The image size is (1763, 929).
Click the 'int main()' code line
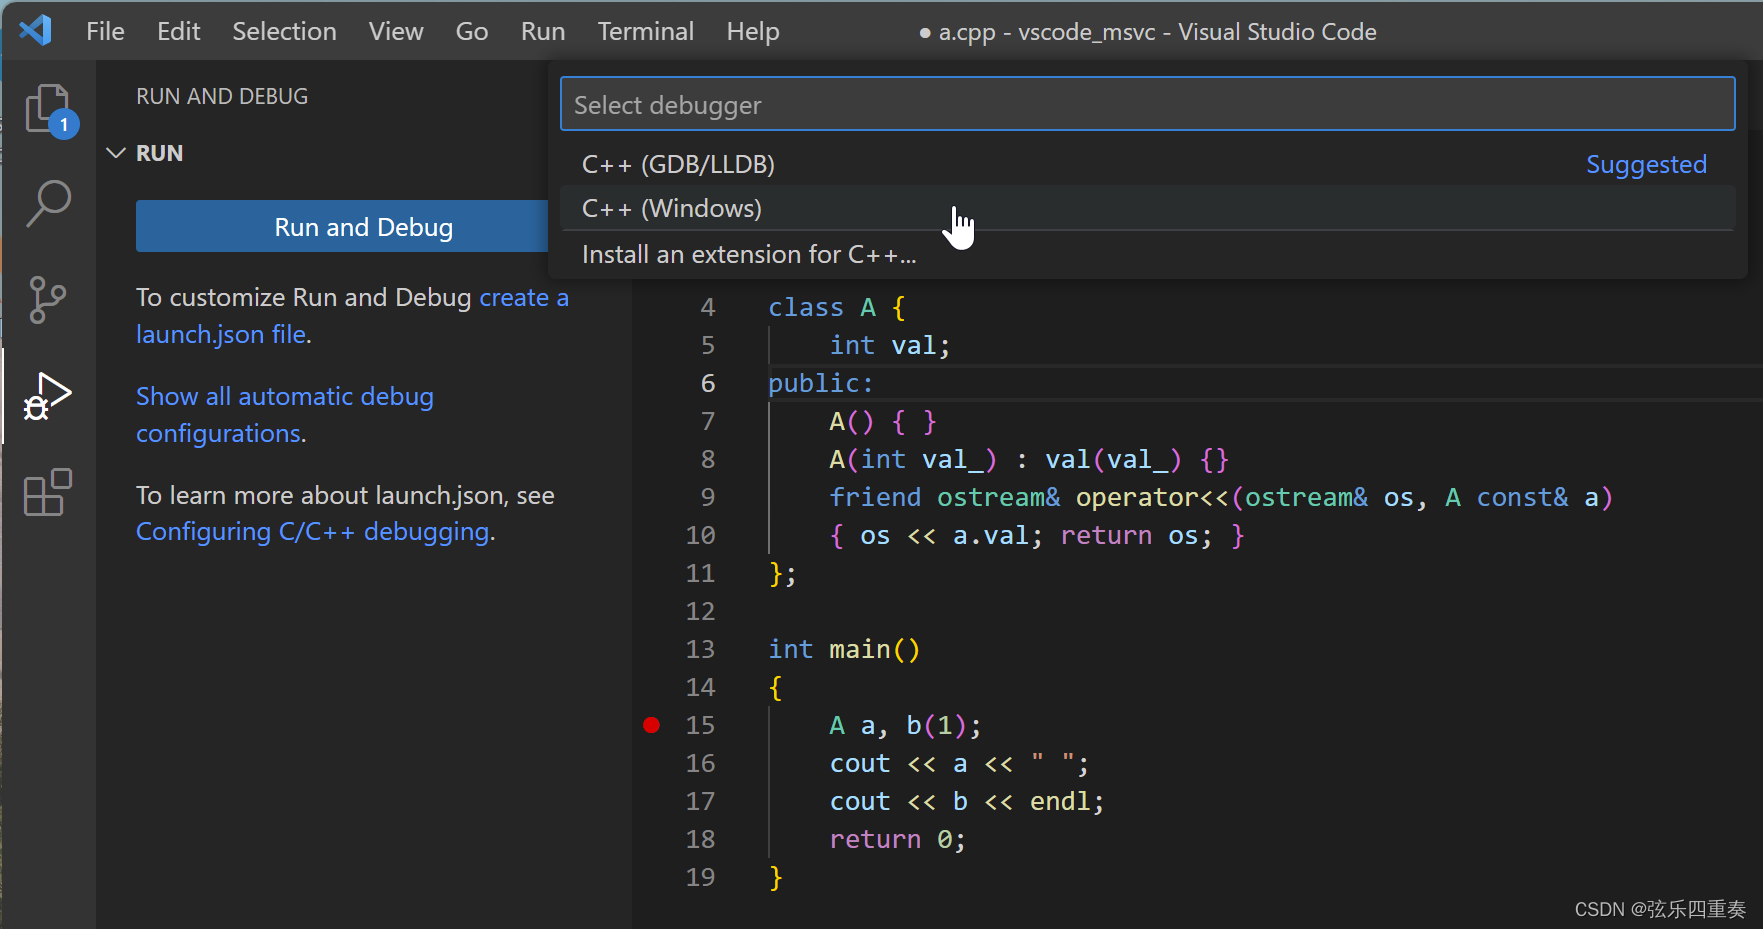(844, 649)
